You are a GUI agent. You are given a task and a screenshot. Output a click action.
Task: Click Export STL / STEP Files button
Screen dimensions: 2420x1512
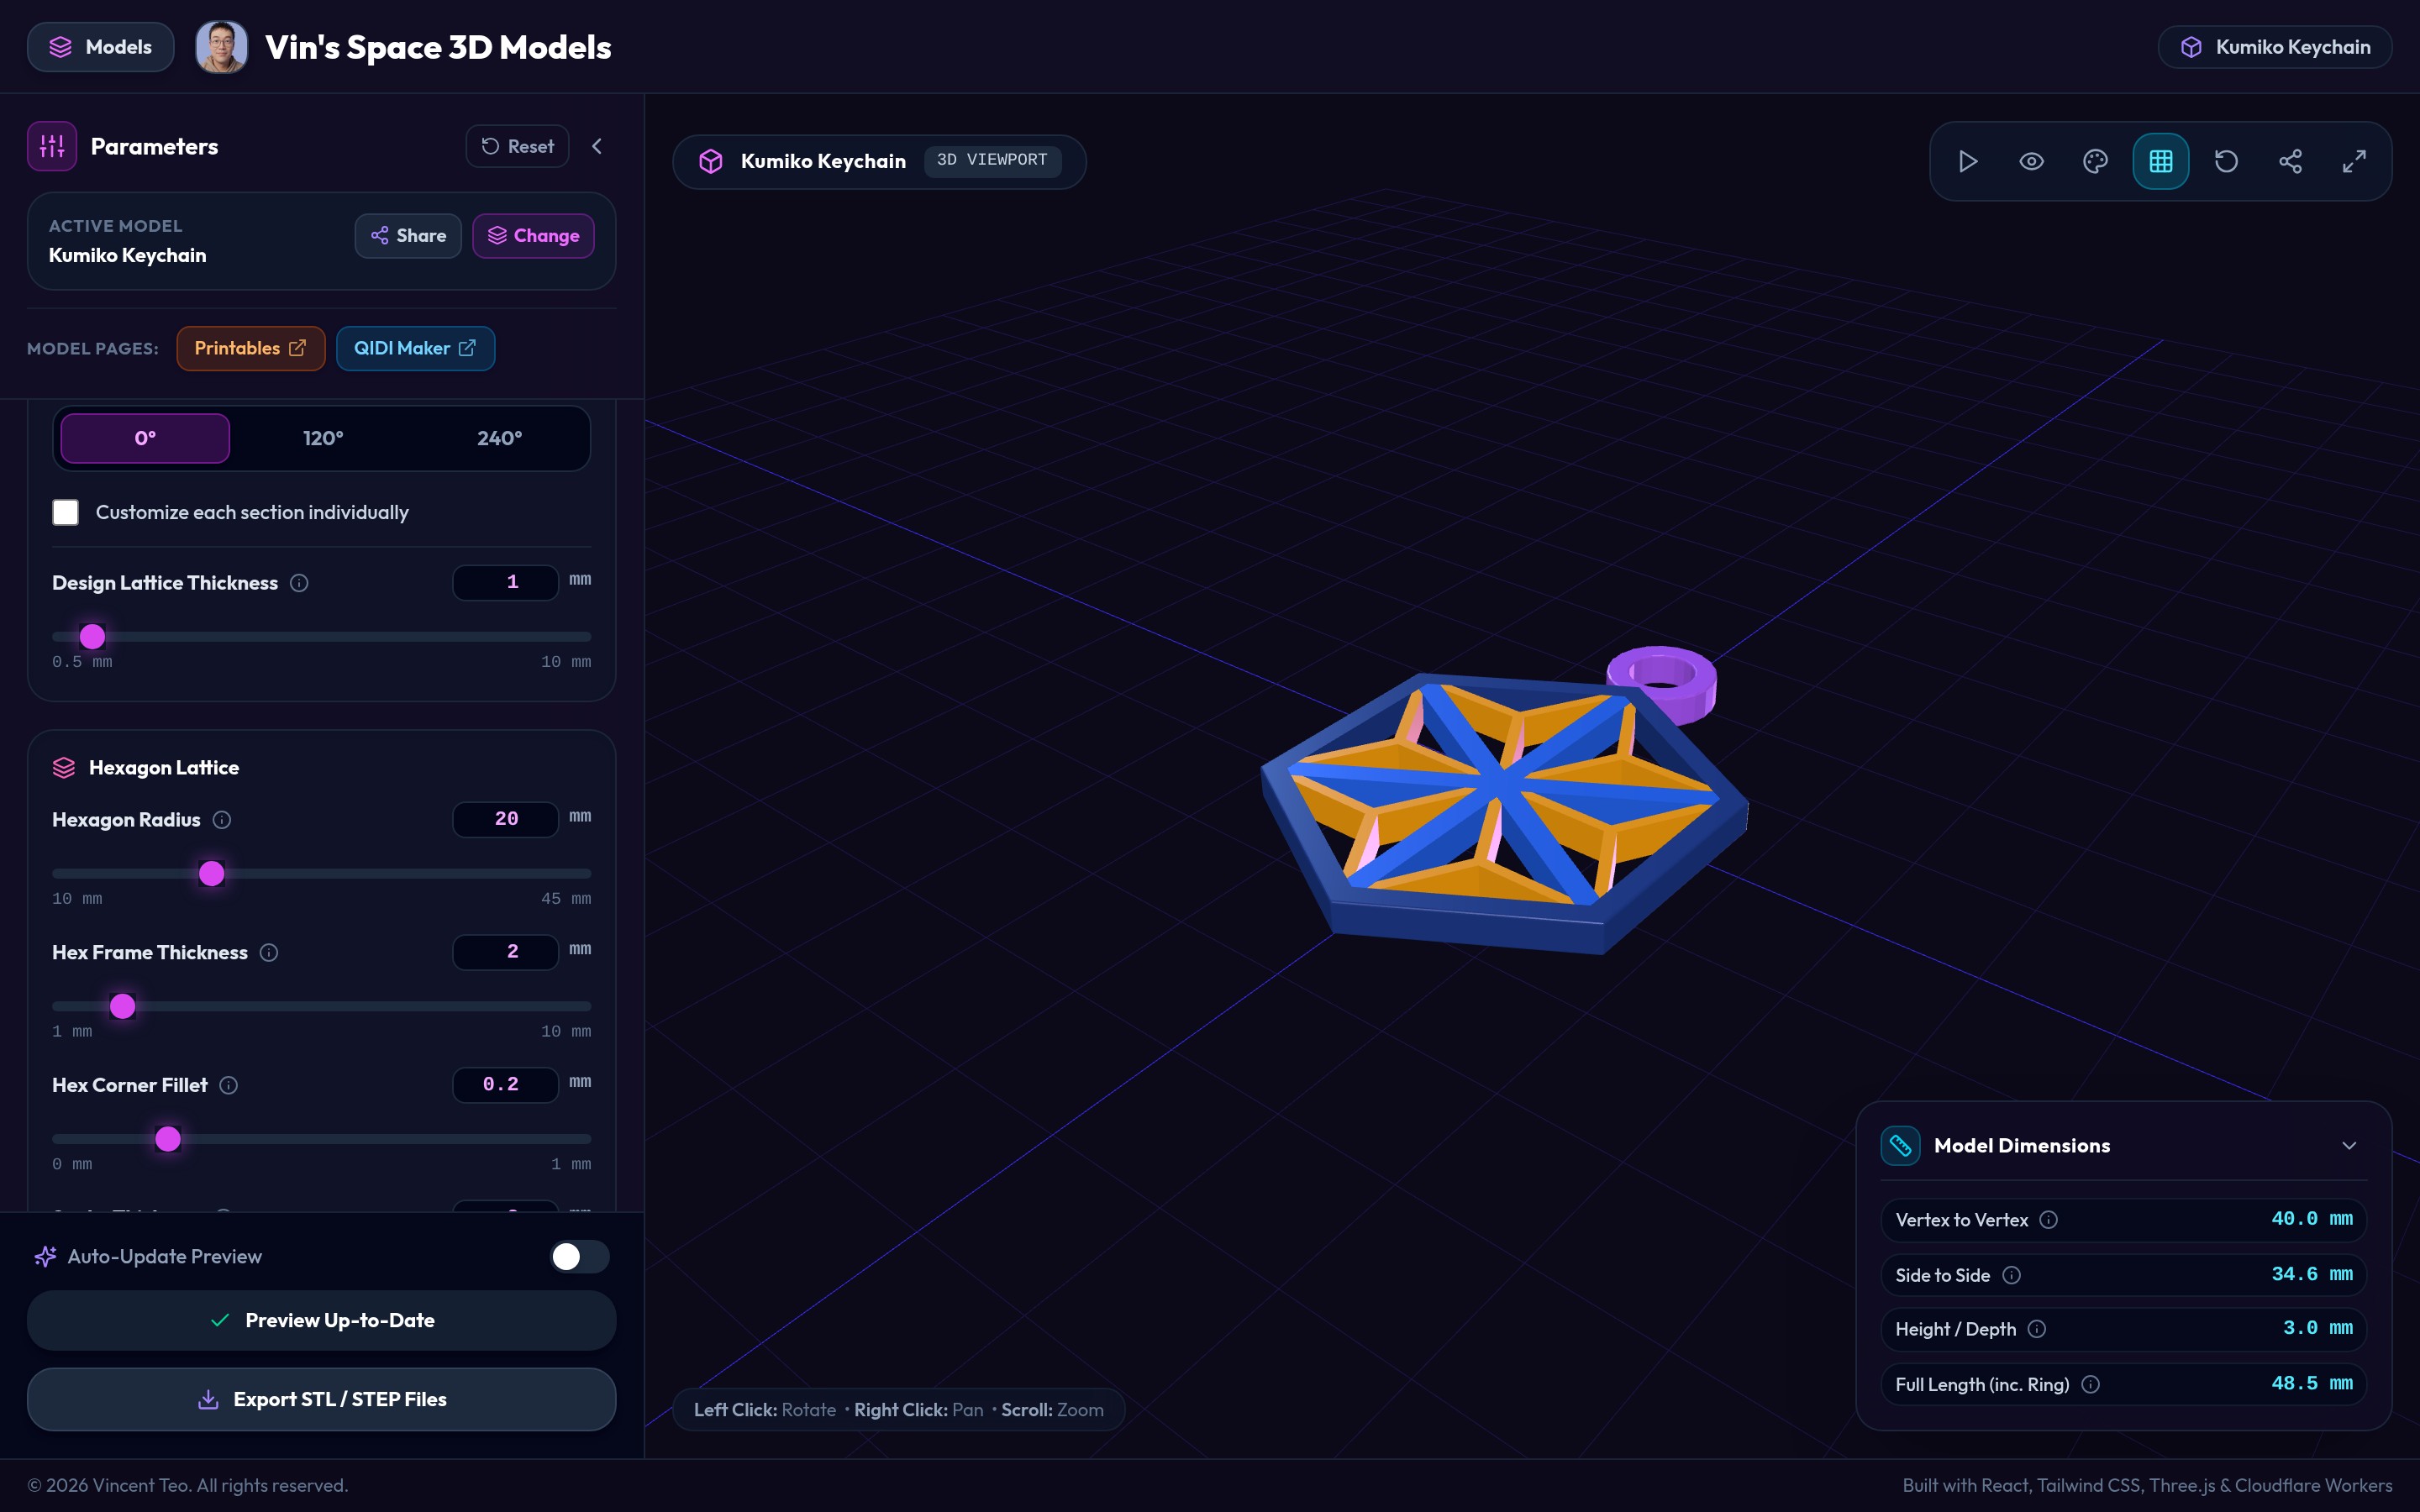tap(321, 1400)
